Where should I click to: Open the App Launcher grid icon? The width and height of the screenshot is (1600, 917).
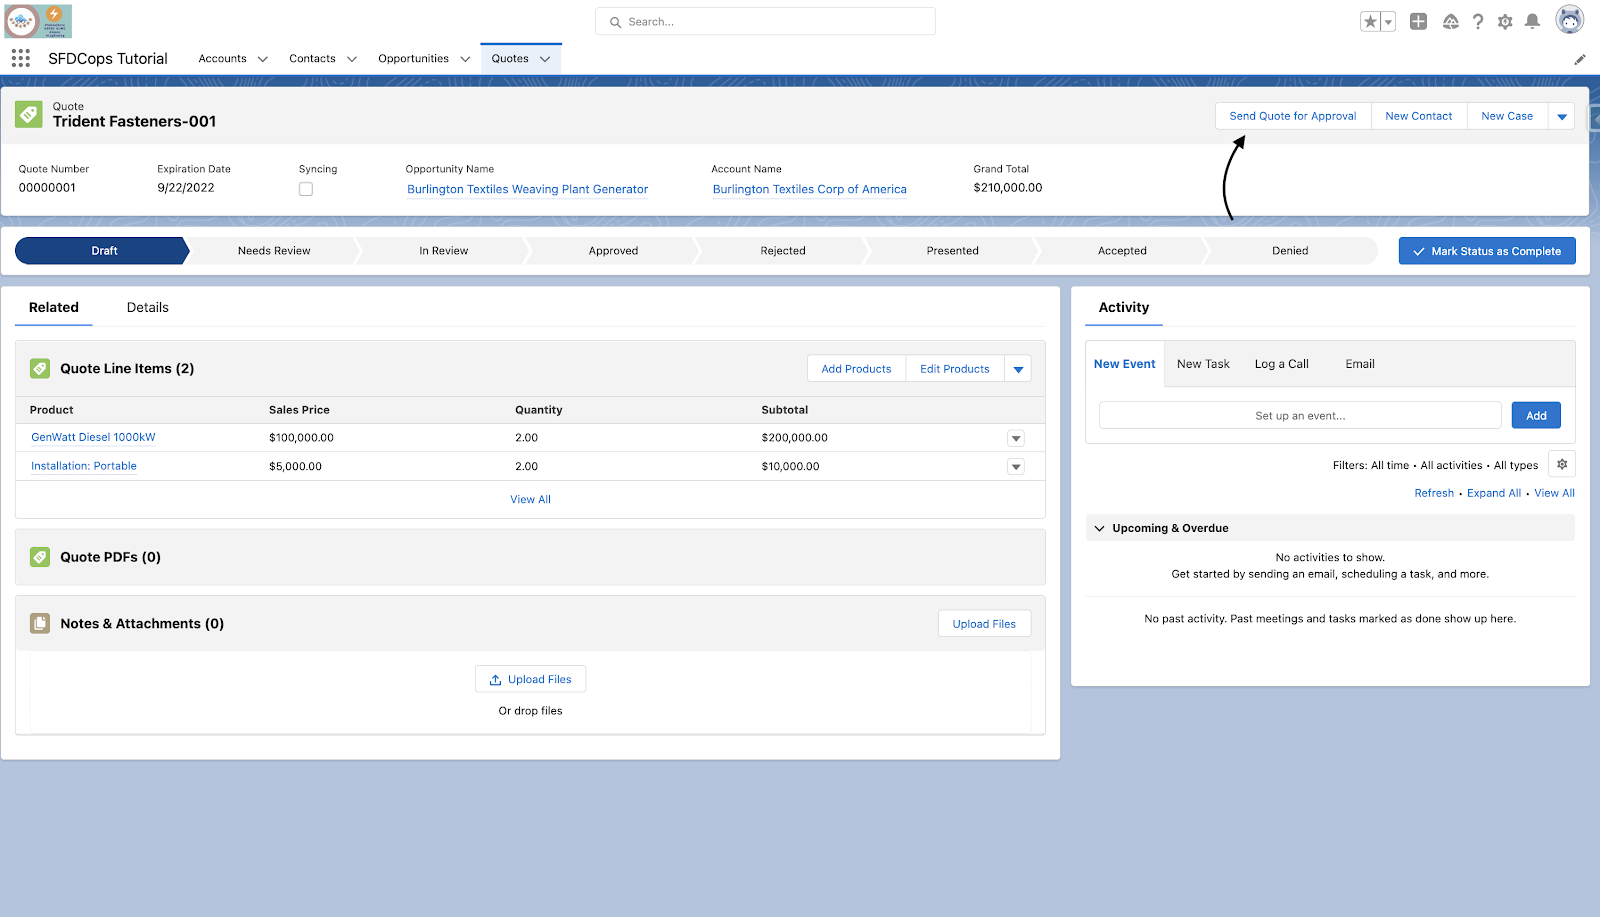(x=21, y=58)
